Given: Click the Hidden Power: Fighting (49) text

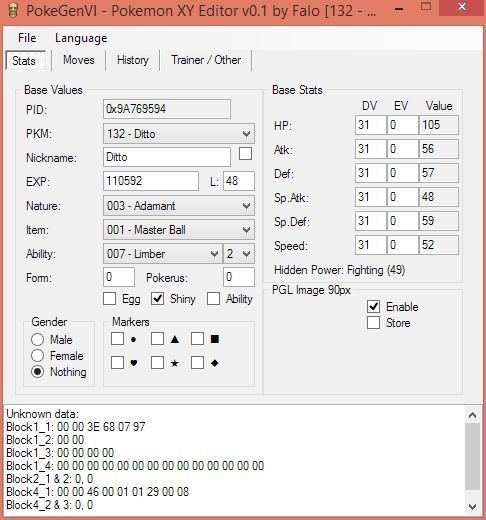Looking at the screenshot, I should click(340, 270).
